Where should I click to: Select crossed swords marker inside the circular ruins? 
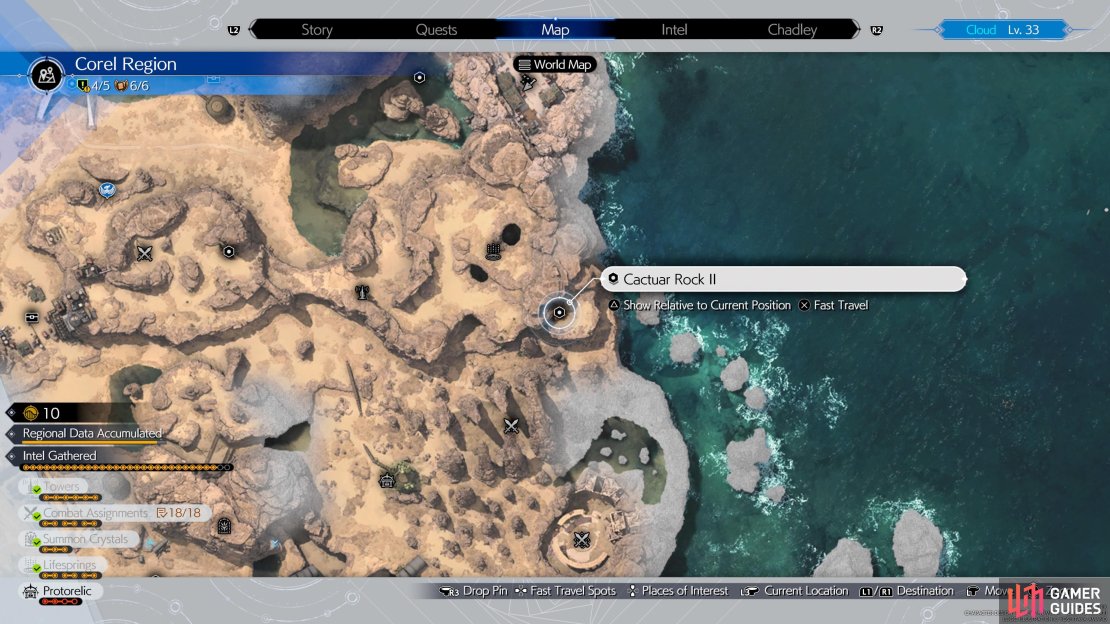tap(581, 540)
